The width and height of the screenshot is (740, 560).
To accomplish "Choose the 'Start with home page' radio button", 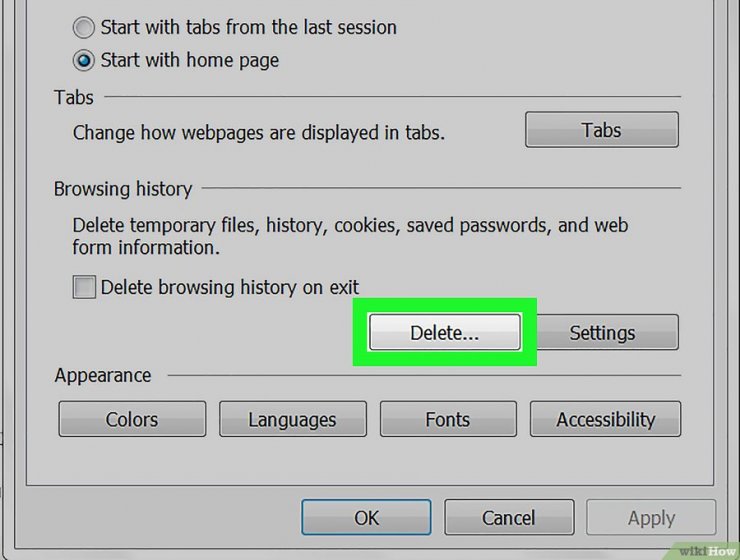I will point(84,60).
